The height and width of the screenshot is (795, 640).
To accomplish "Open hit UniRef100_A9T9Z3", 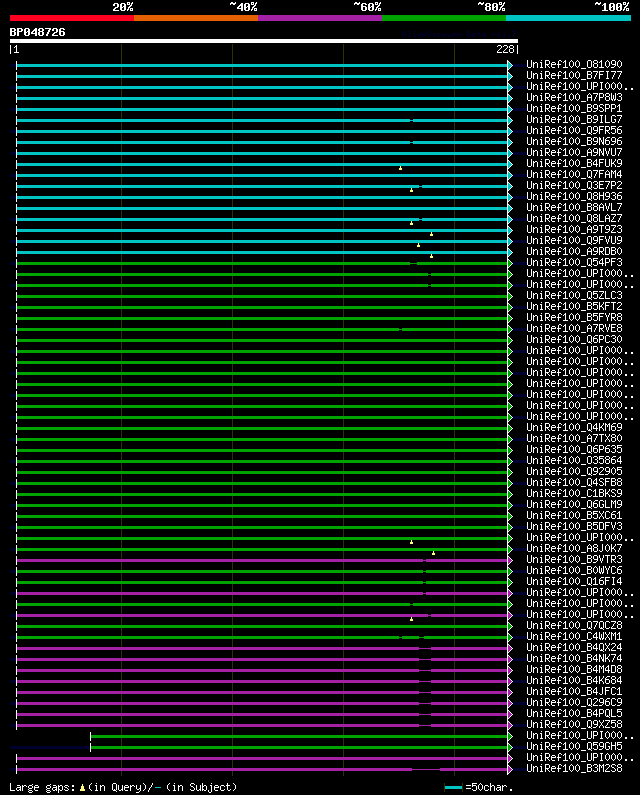I will click(x=574, y=230).
